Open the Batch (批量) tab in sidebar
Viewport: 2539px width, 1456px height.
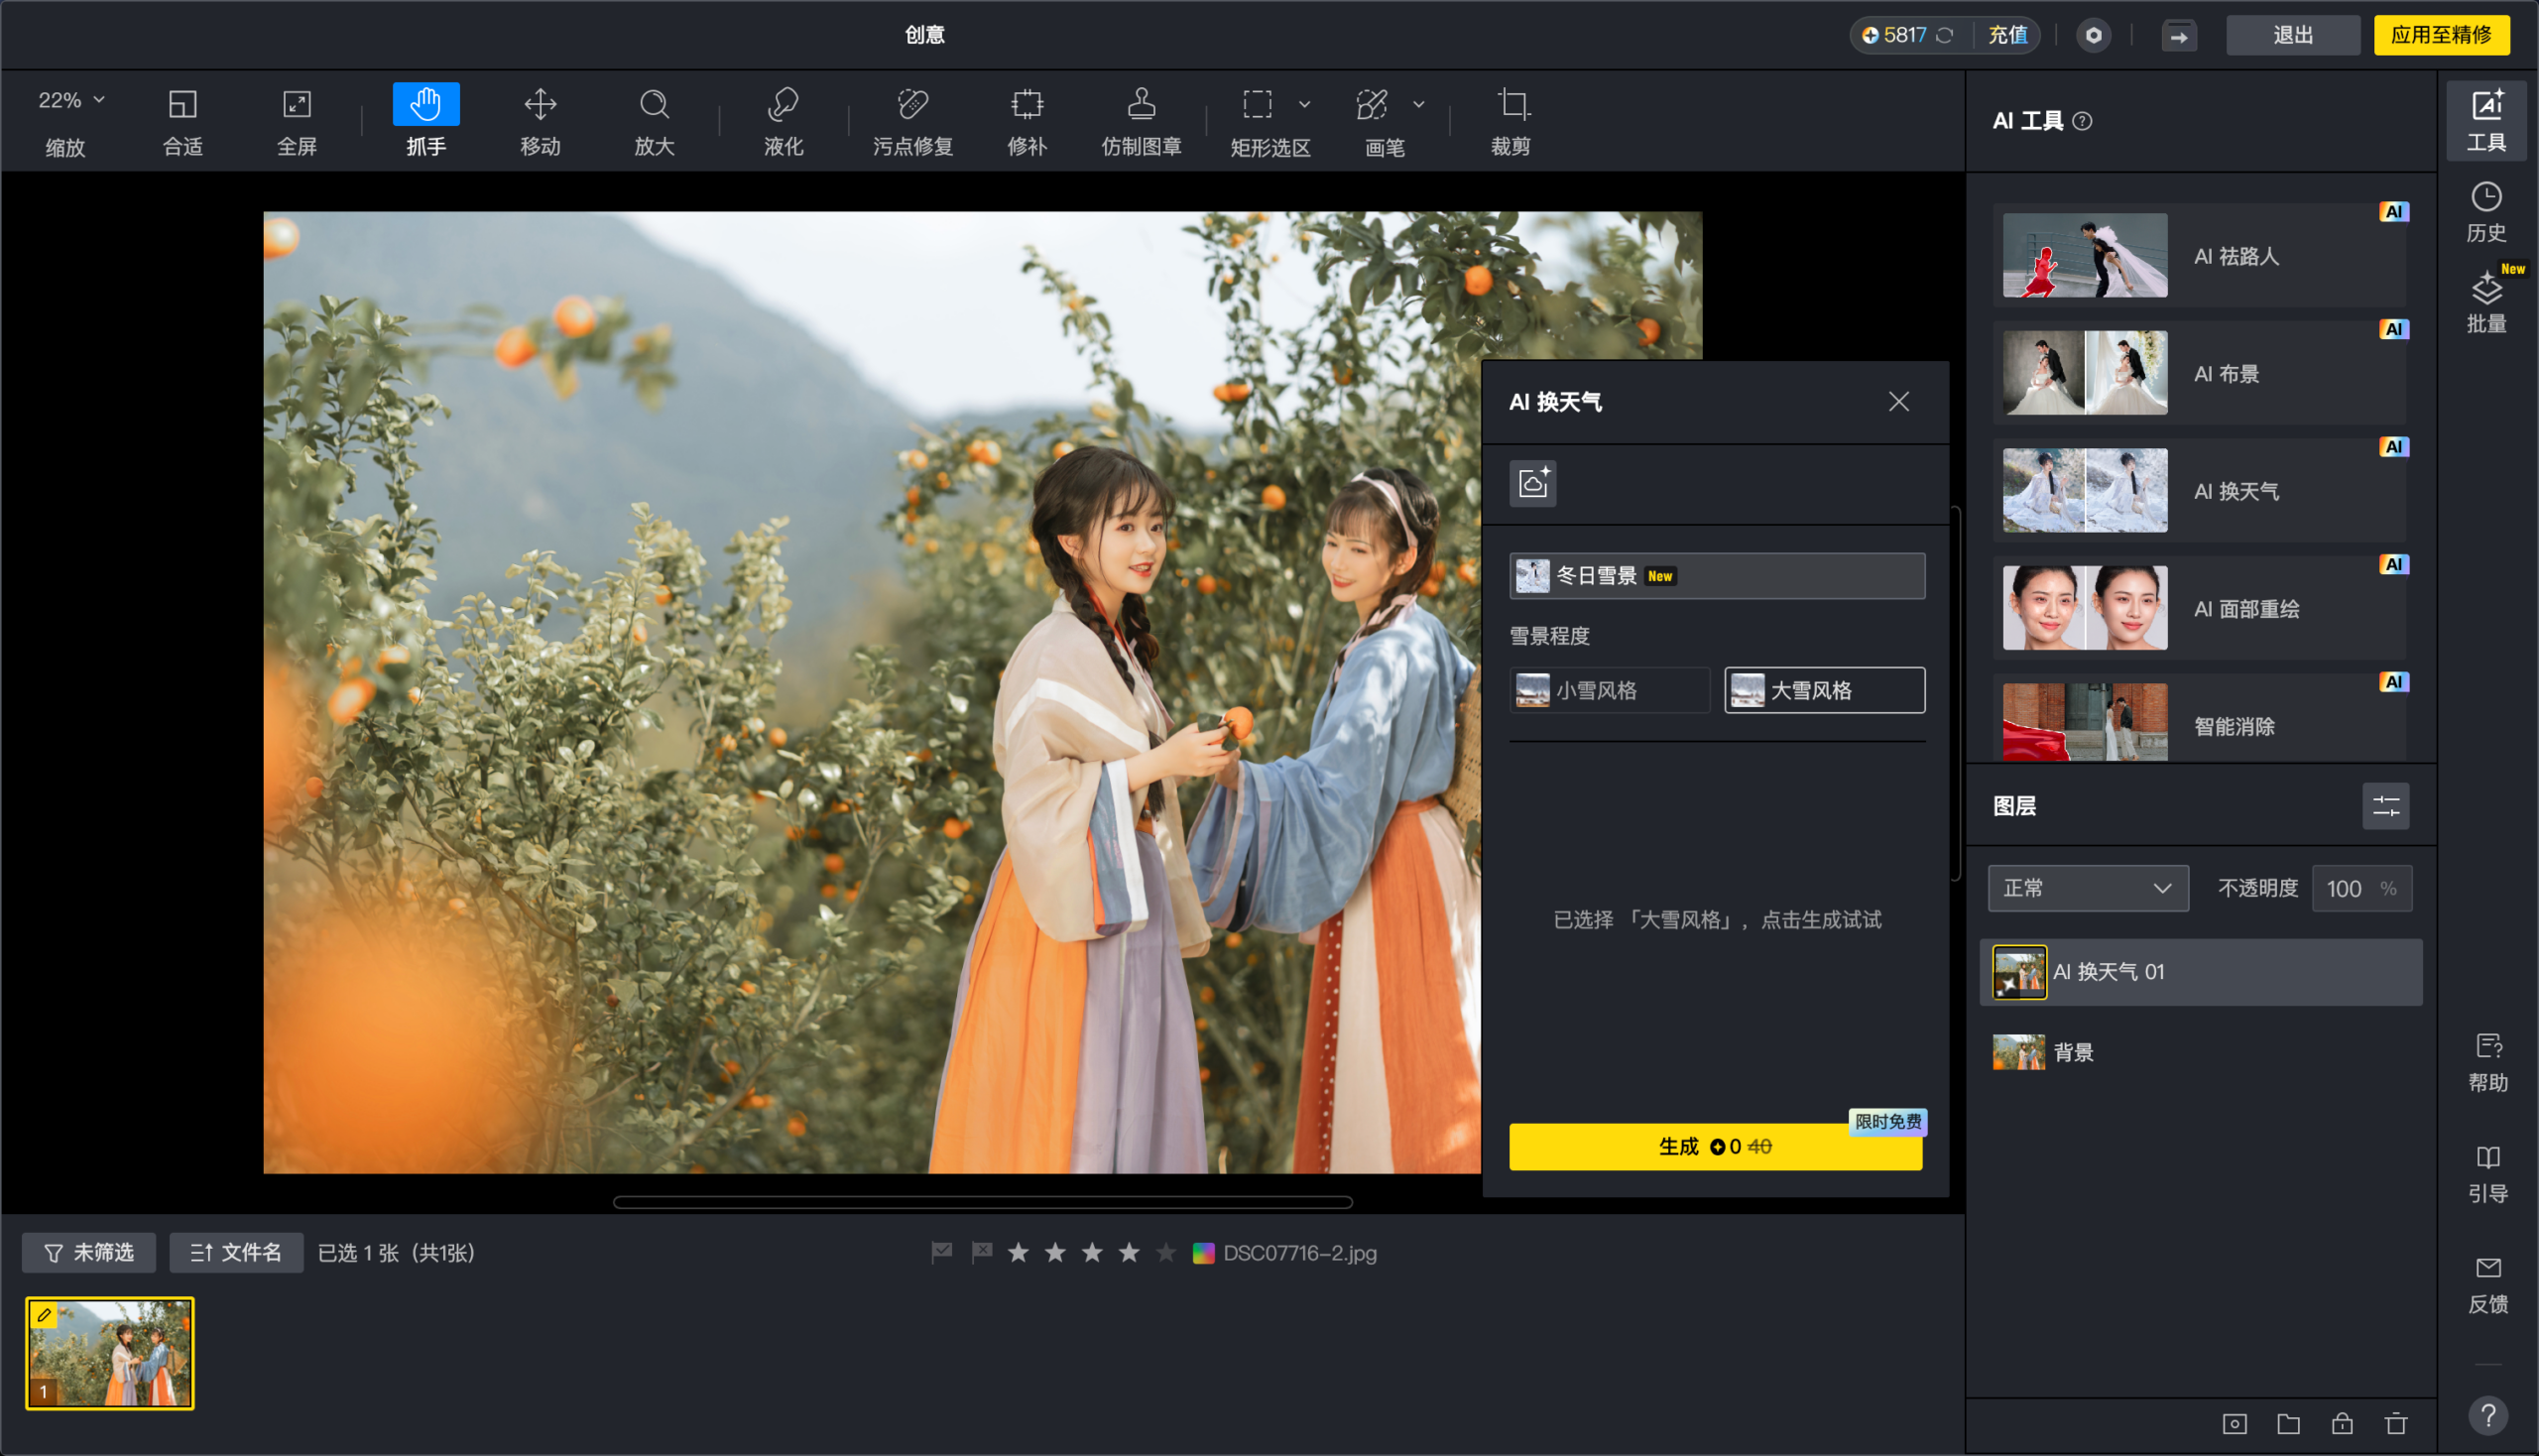(x=2485, y=302)
